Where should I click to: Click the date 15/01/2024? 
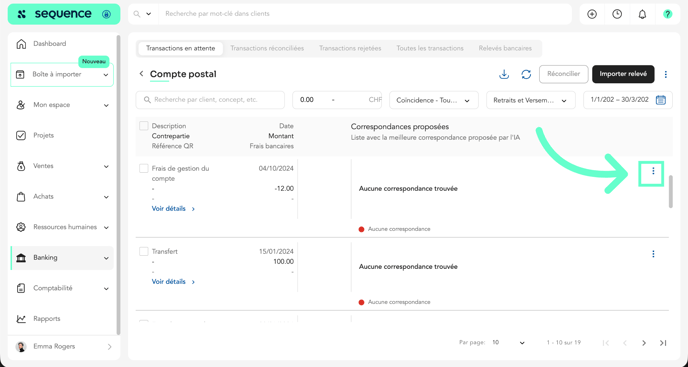pos(276,252)
